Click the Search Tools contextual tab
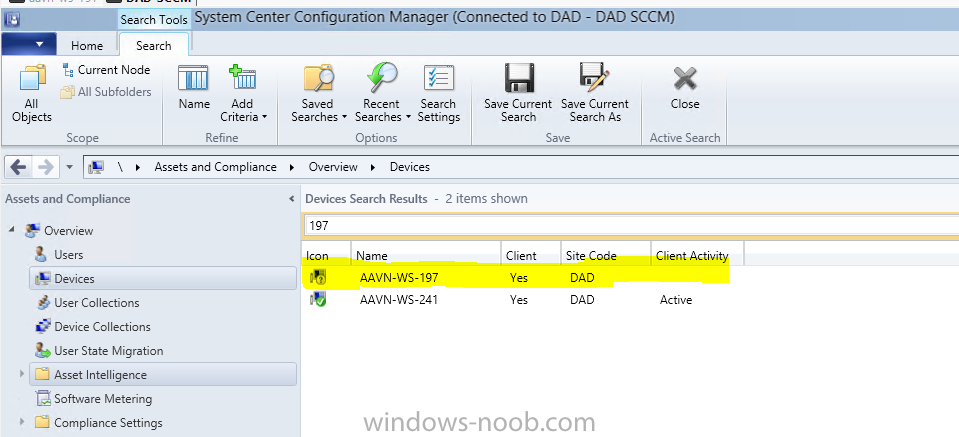 pos(154,20)
